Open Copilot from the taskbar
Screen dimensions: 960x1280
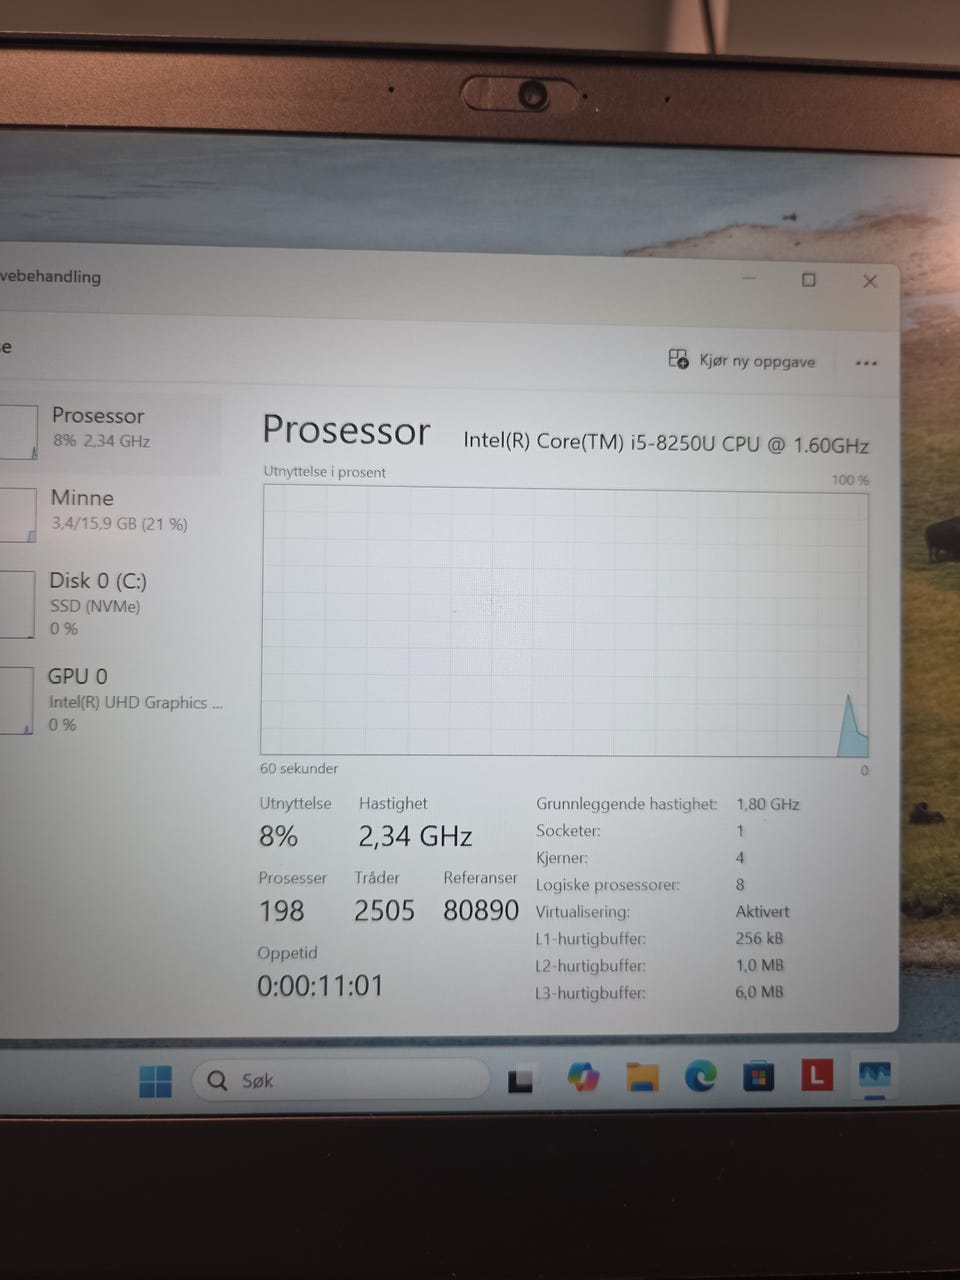pyautogui.click(x=583, y=1077)
